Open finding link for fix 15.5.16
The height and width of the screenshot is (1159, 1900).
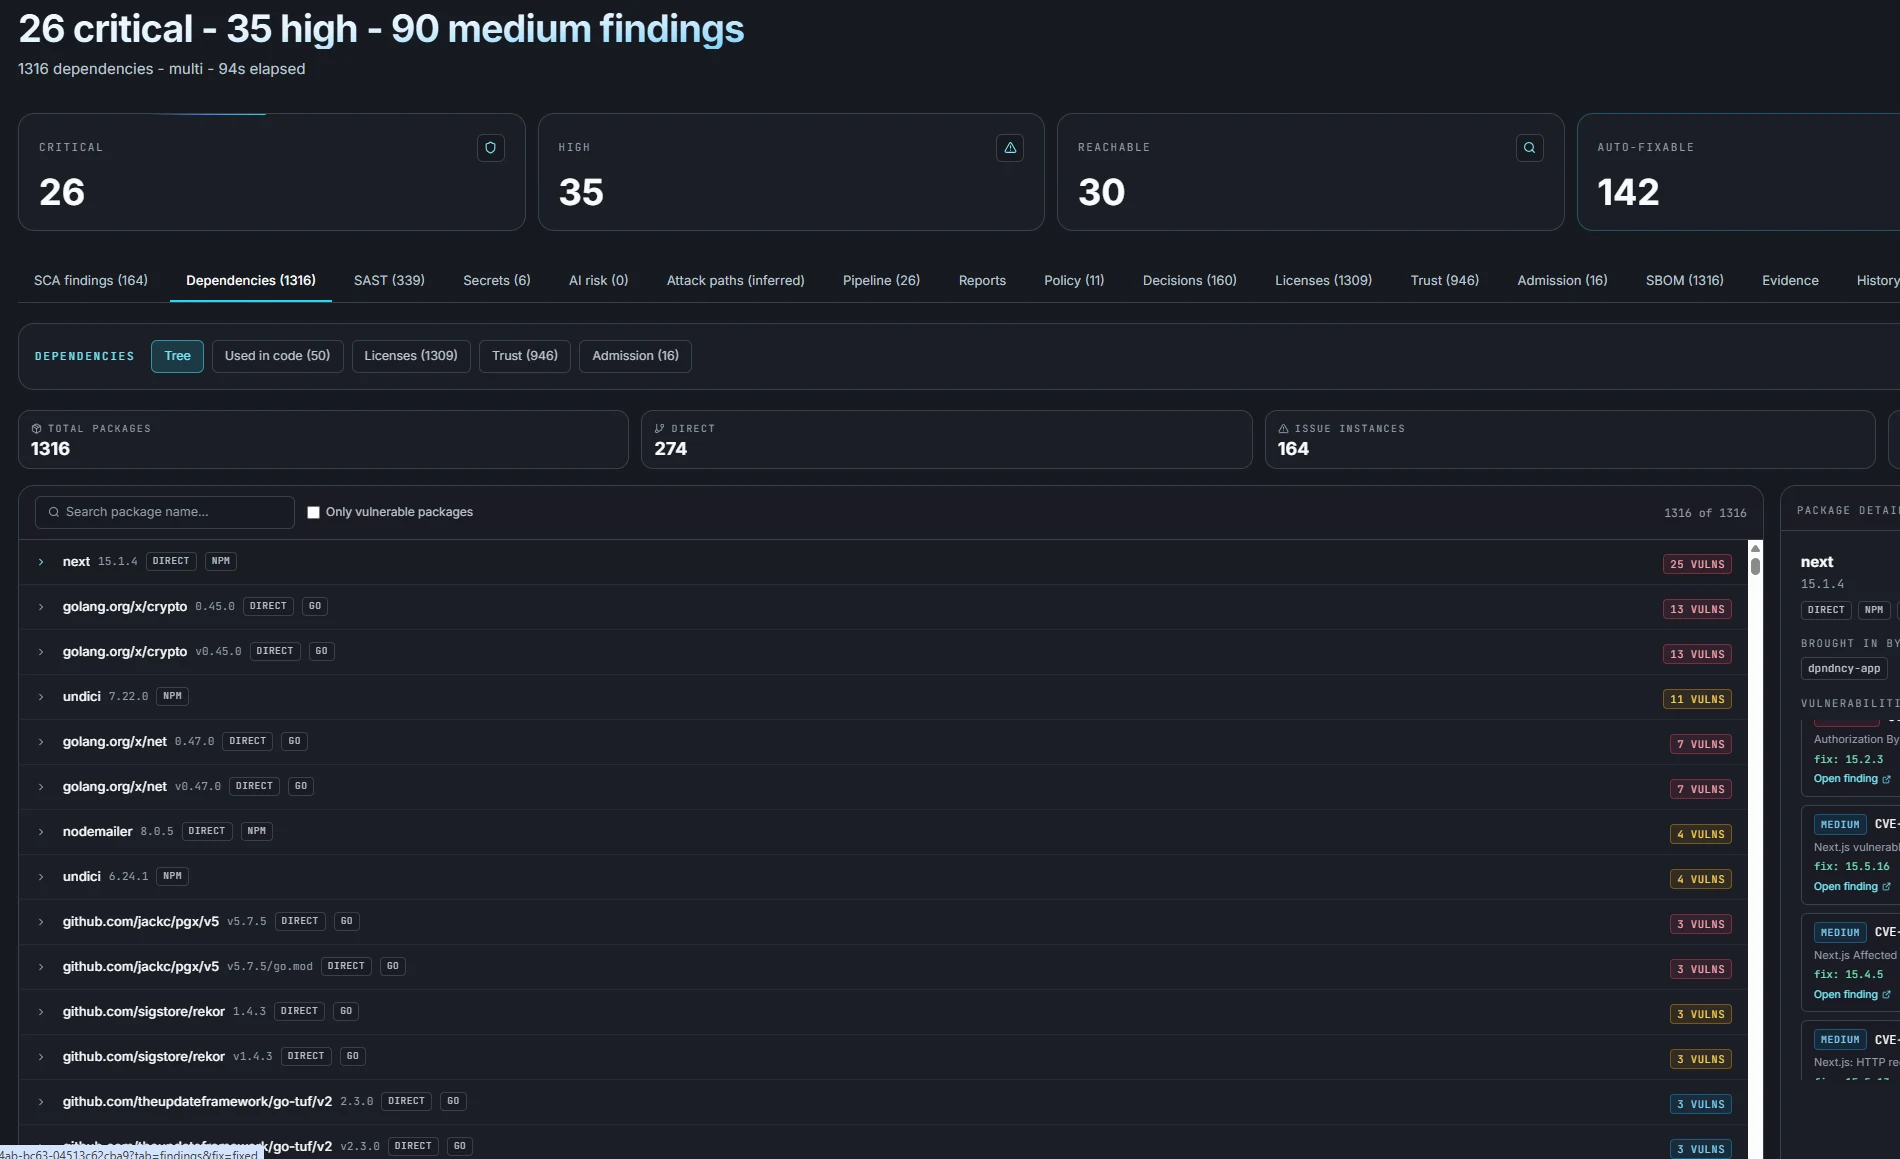[x=1851, y=887]
